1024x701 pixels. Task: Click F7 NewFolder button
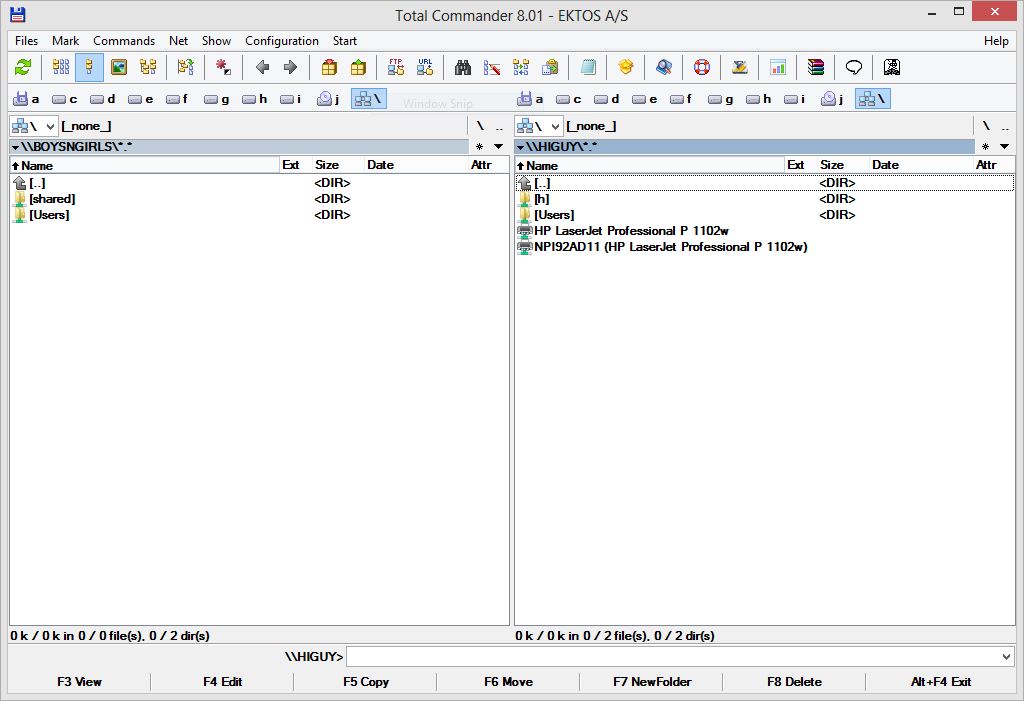pyautogui.click(x=652, y=681)
